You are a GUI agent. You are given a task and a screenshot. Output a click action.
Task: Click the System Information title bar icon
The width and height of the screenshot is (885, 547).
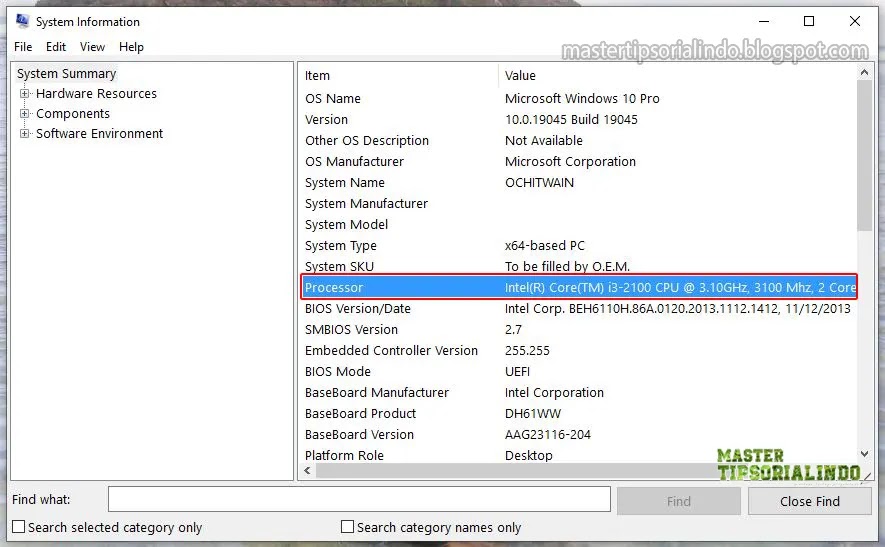23,21
